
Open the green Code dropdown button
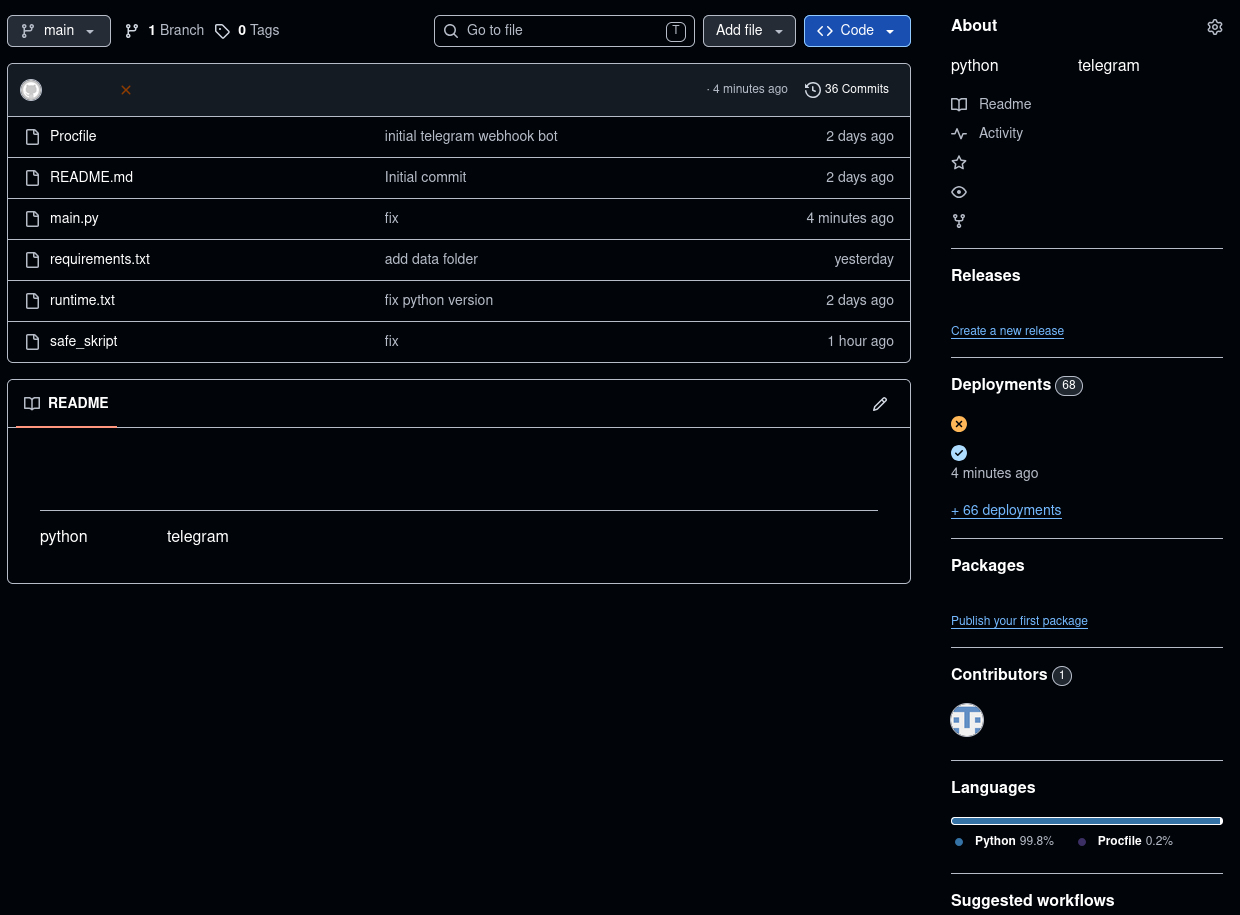(x=857, y=31)
